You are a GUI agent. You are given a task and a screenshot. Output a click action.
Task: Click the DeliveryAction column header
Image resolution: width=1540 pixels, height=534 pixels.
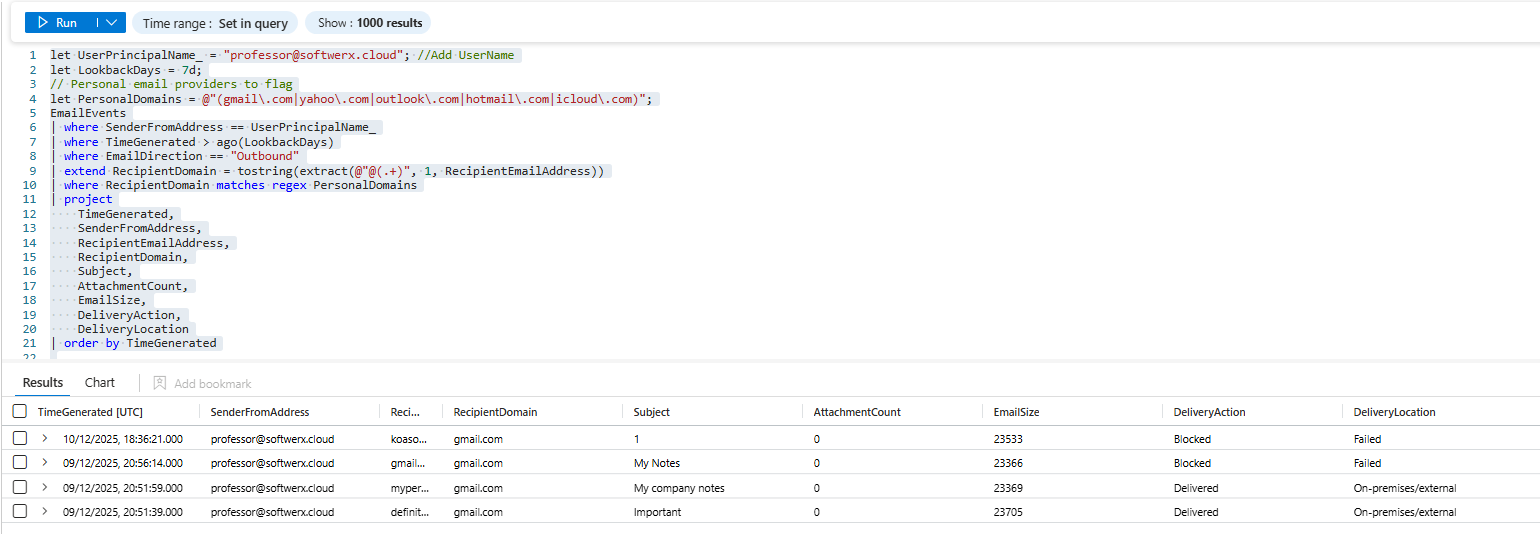coord(1209,412)
